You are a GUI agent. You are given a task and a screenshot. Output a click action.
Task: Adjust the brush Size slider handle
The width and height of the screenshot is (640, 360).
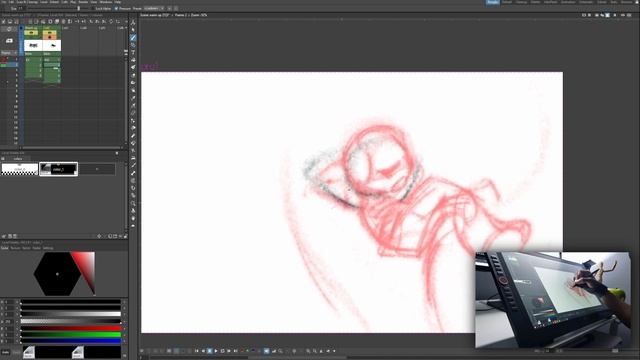click(x=79, y=8)
